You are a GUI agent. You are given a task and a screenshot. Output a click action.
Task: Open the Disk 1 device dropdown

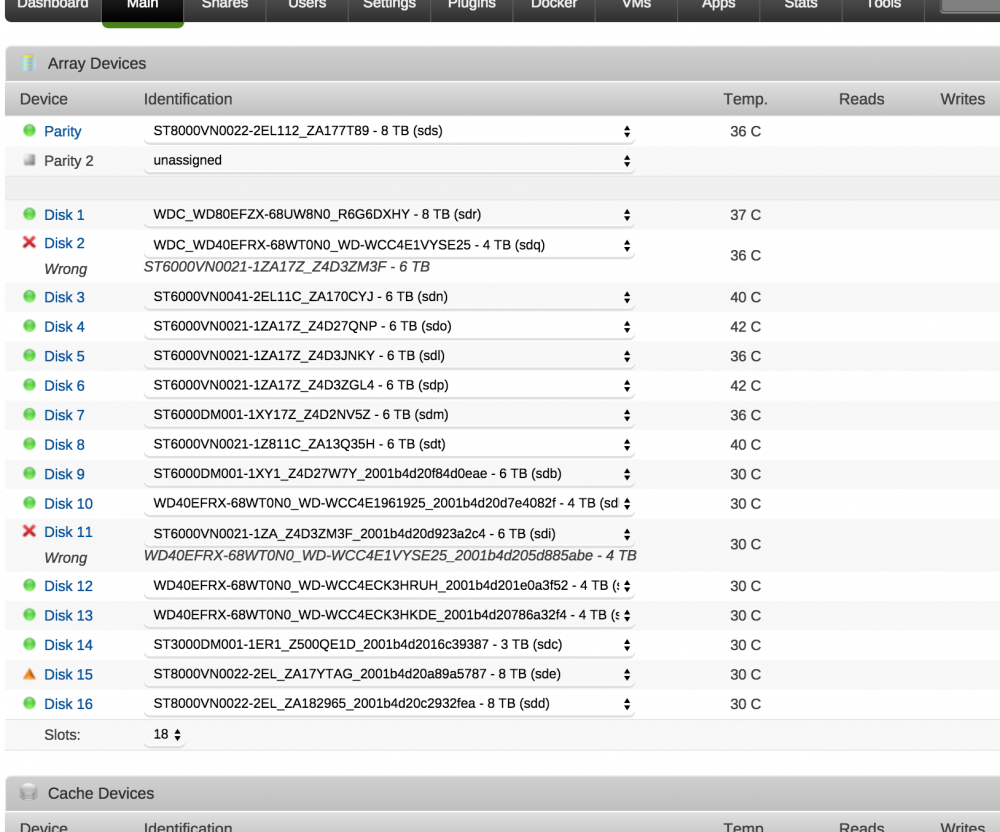(389, 215)
